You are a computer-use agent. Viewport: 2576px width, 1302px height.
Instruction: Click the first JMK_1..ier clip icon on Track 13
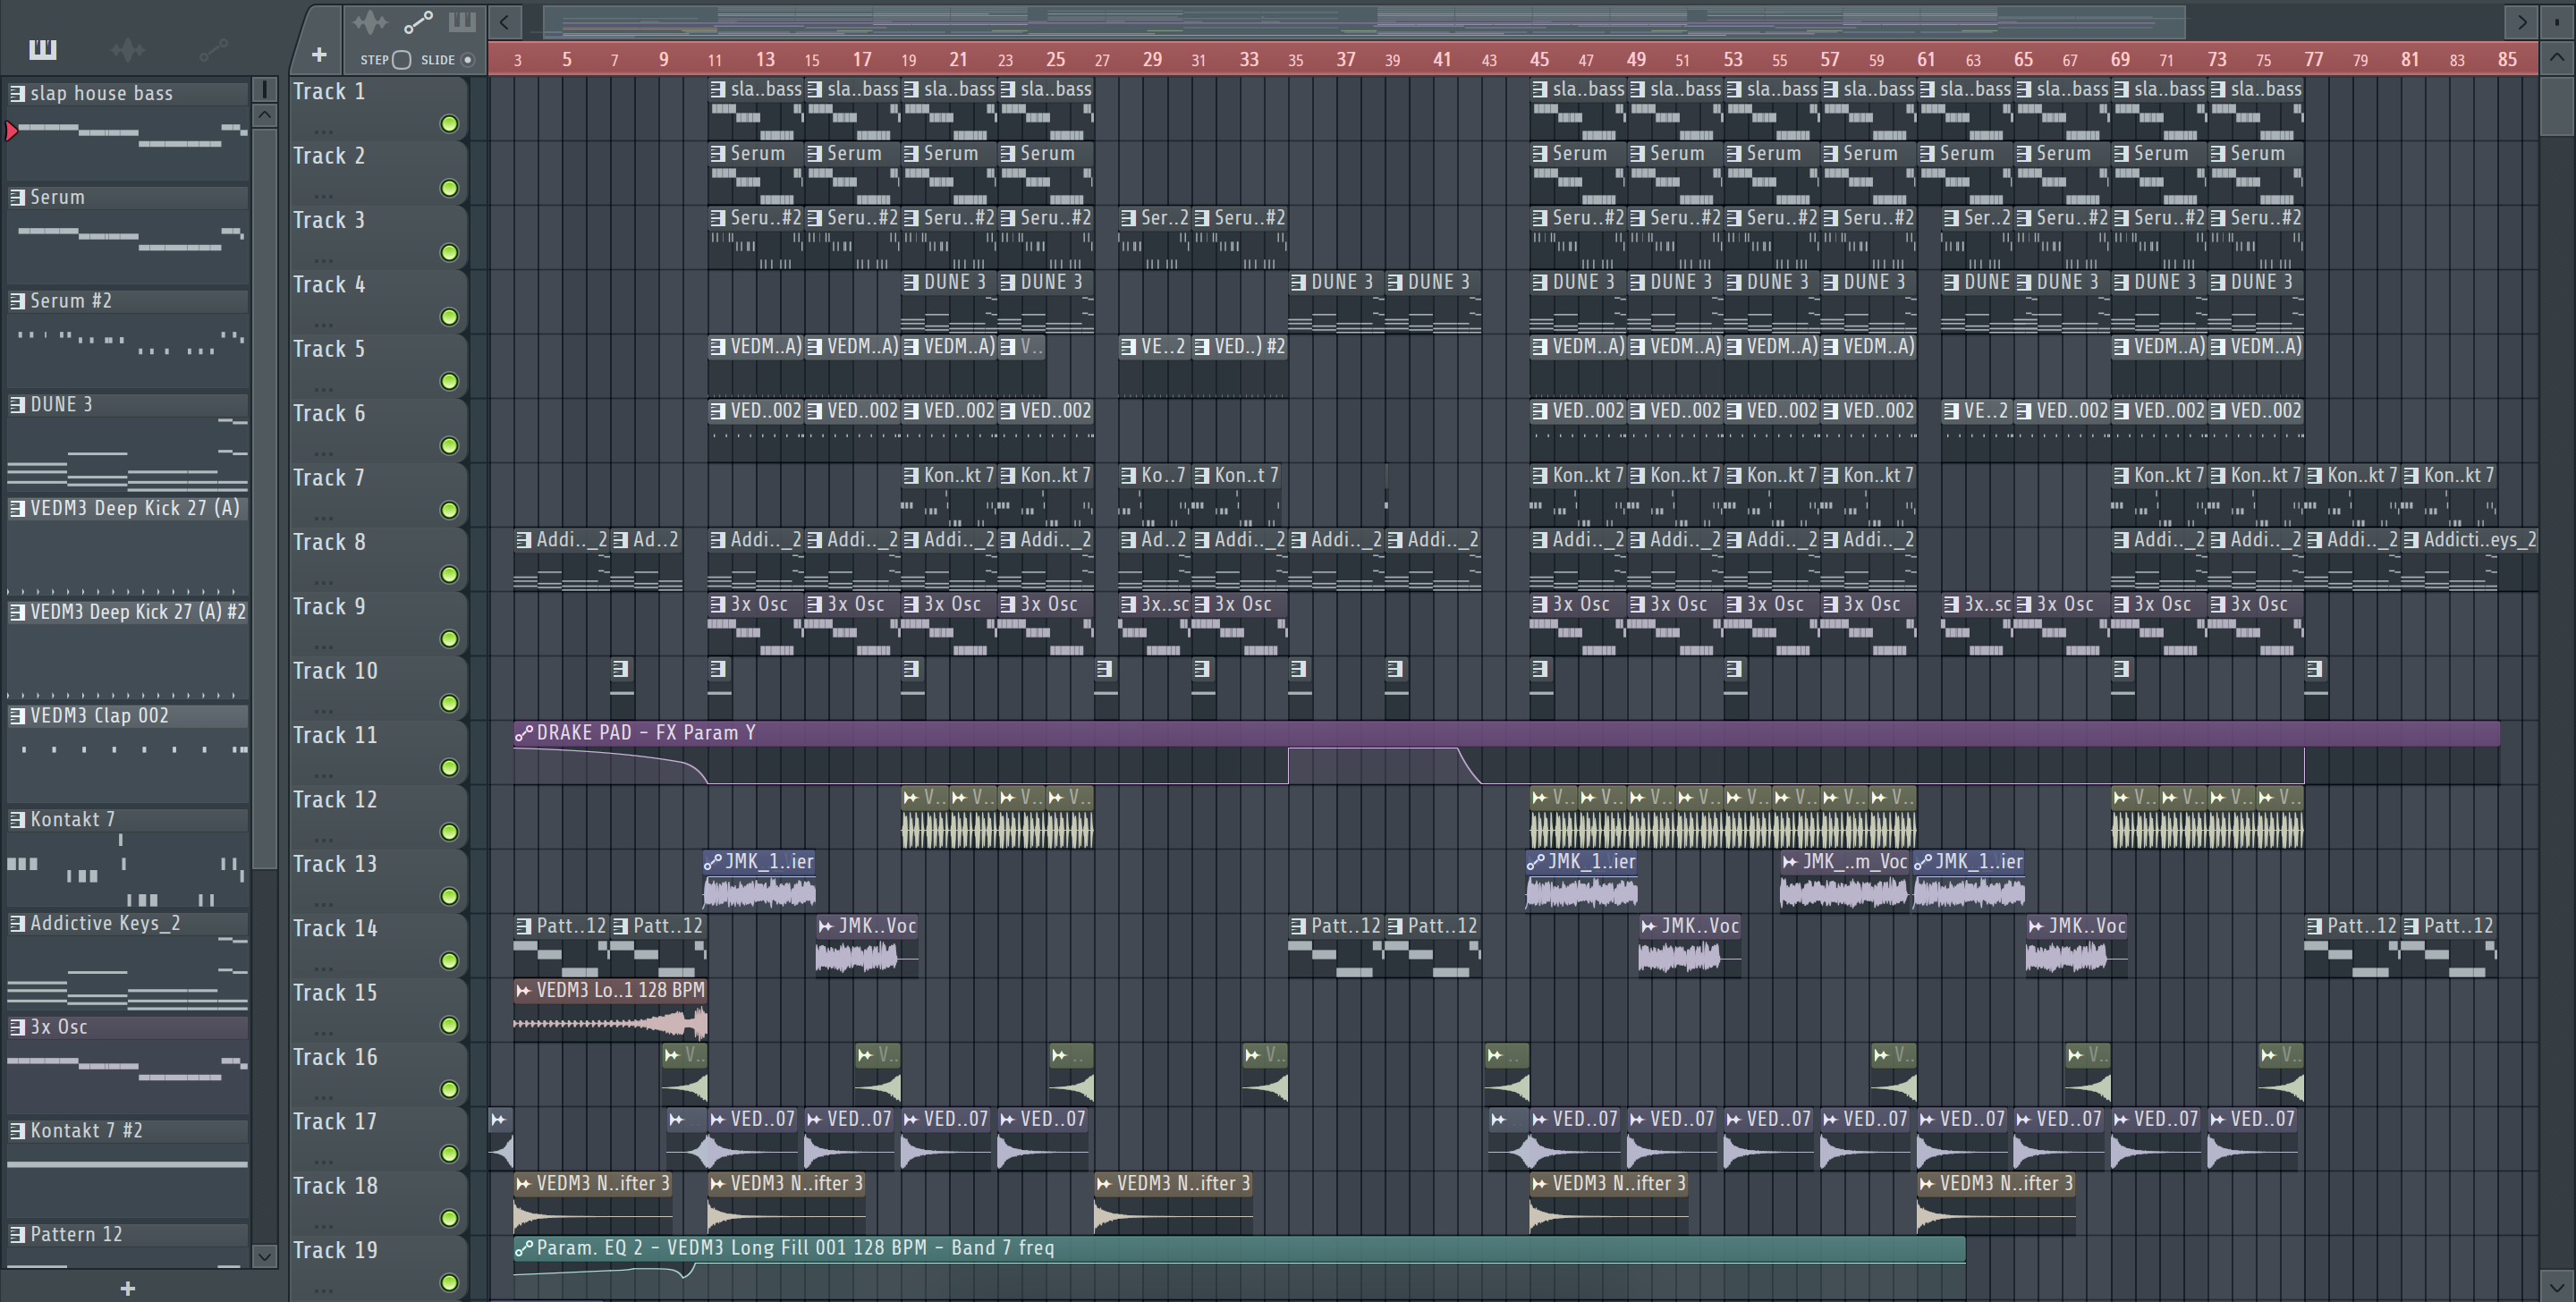point(713,861)
